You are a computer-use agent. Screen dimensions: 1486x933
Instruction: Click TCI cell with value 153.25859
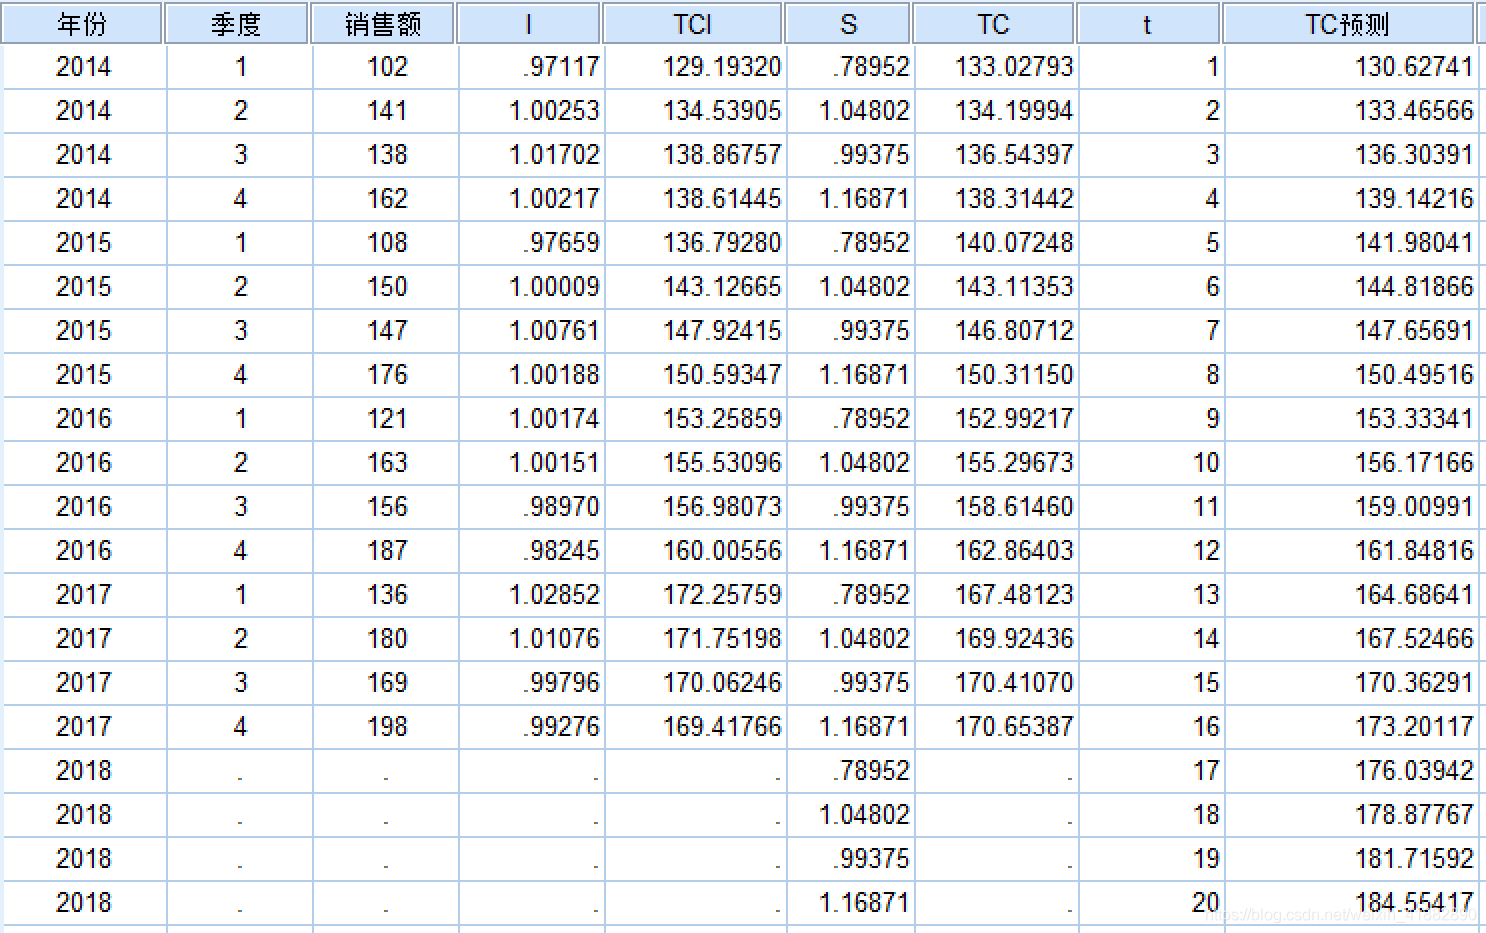695,419
